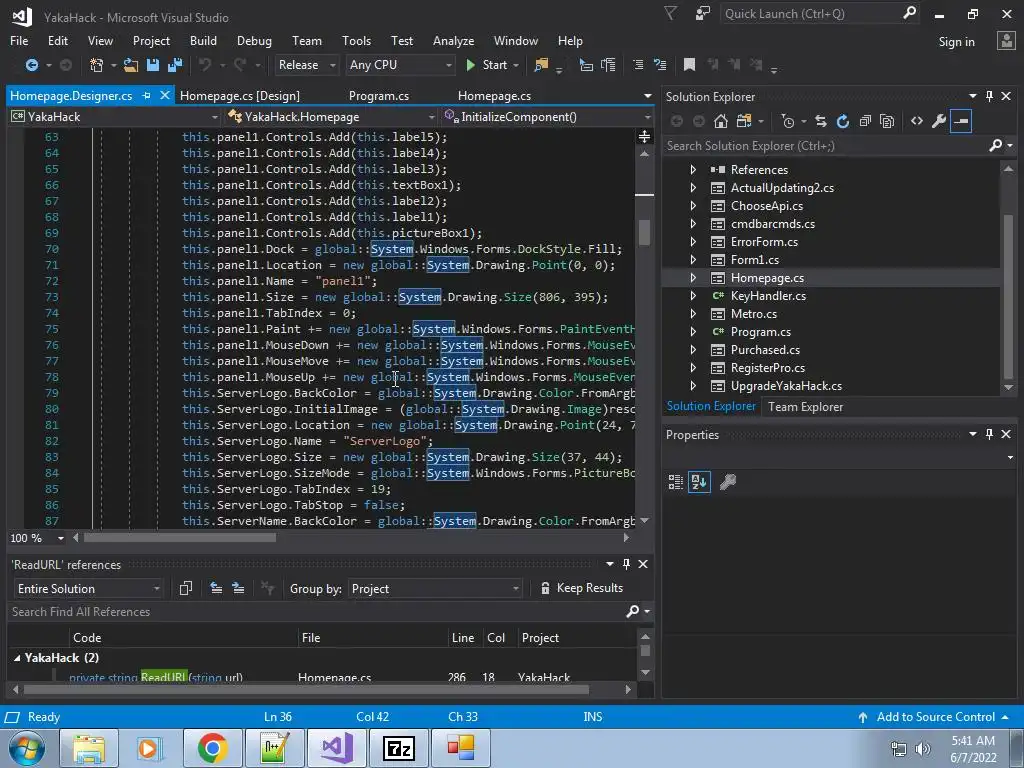The width and height of the screenshot is (1024, 768).
Task: Click the Undo arrow icon
Action: coord(204,65)
